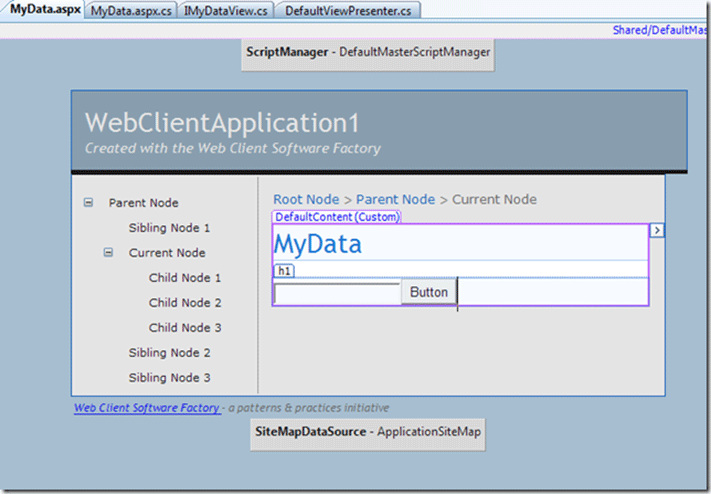The height and width of the screenshot is (494, 711).
Task: Open the IMyDataView.cs tab
Action: pyautogui.click(x=226, y=10)
